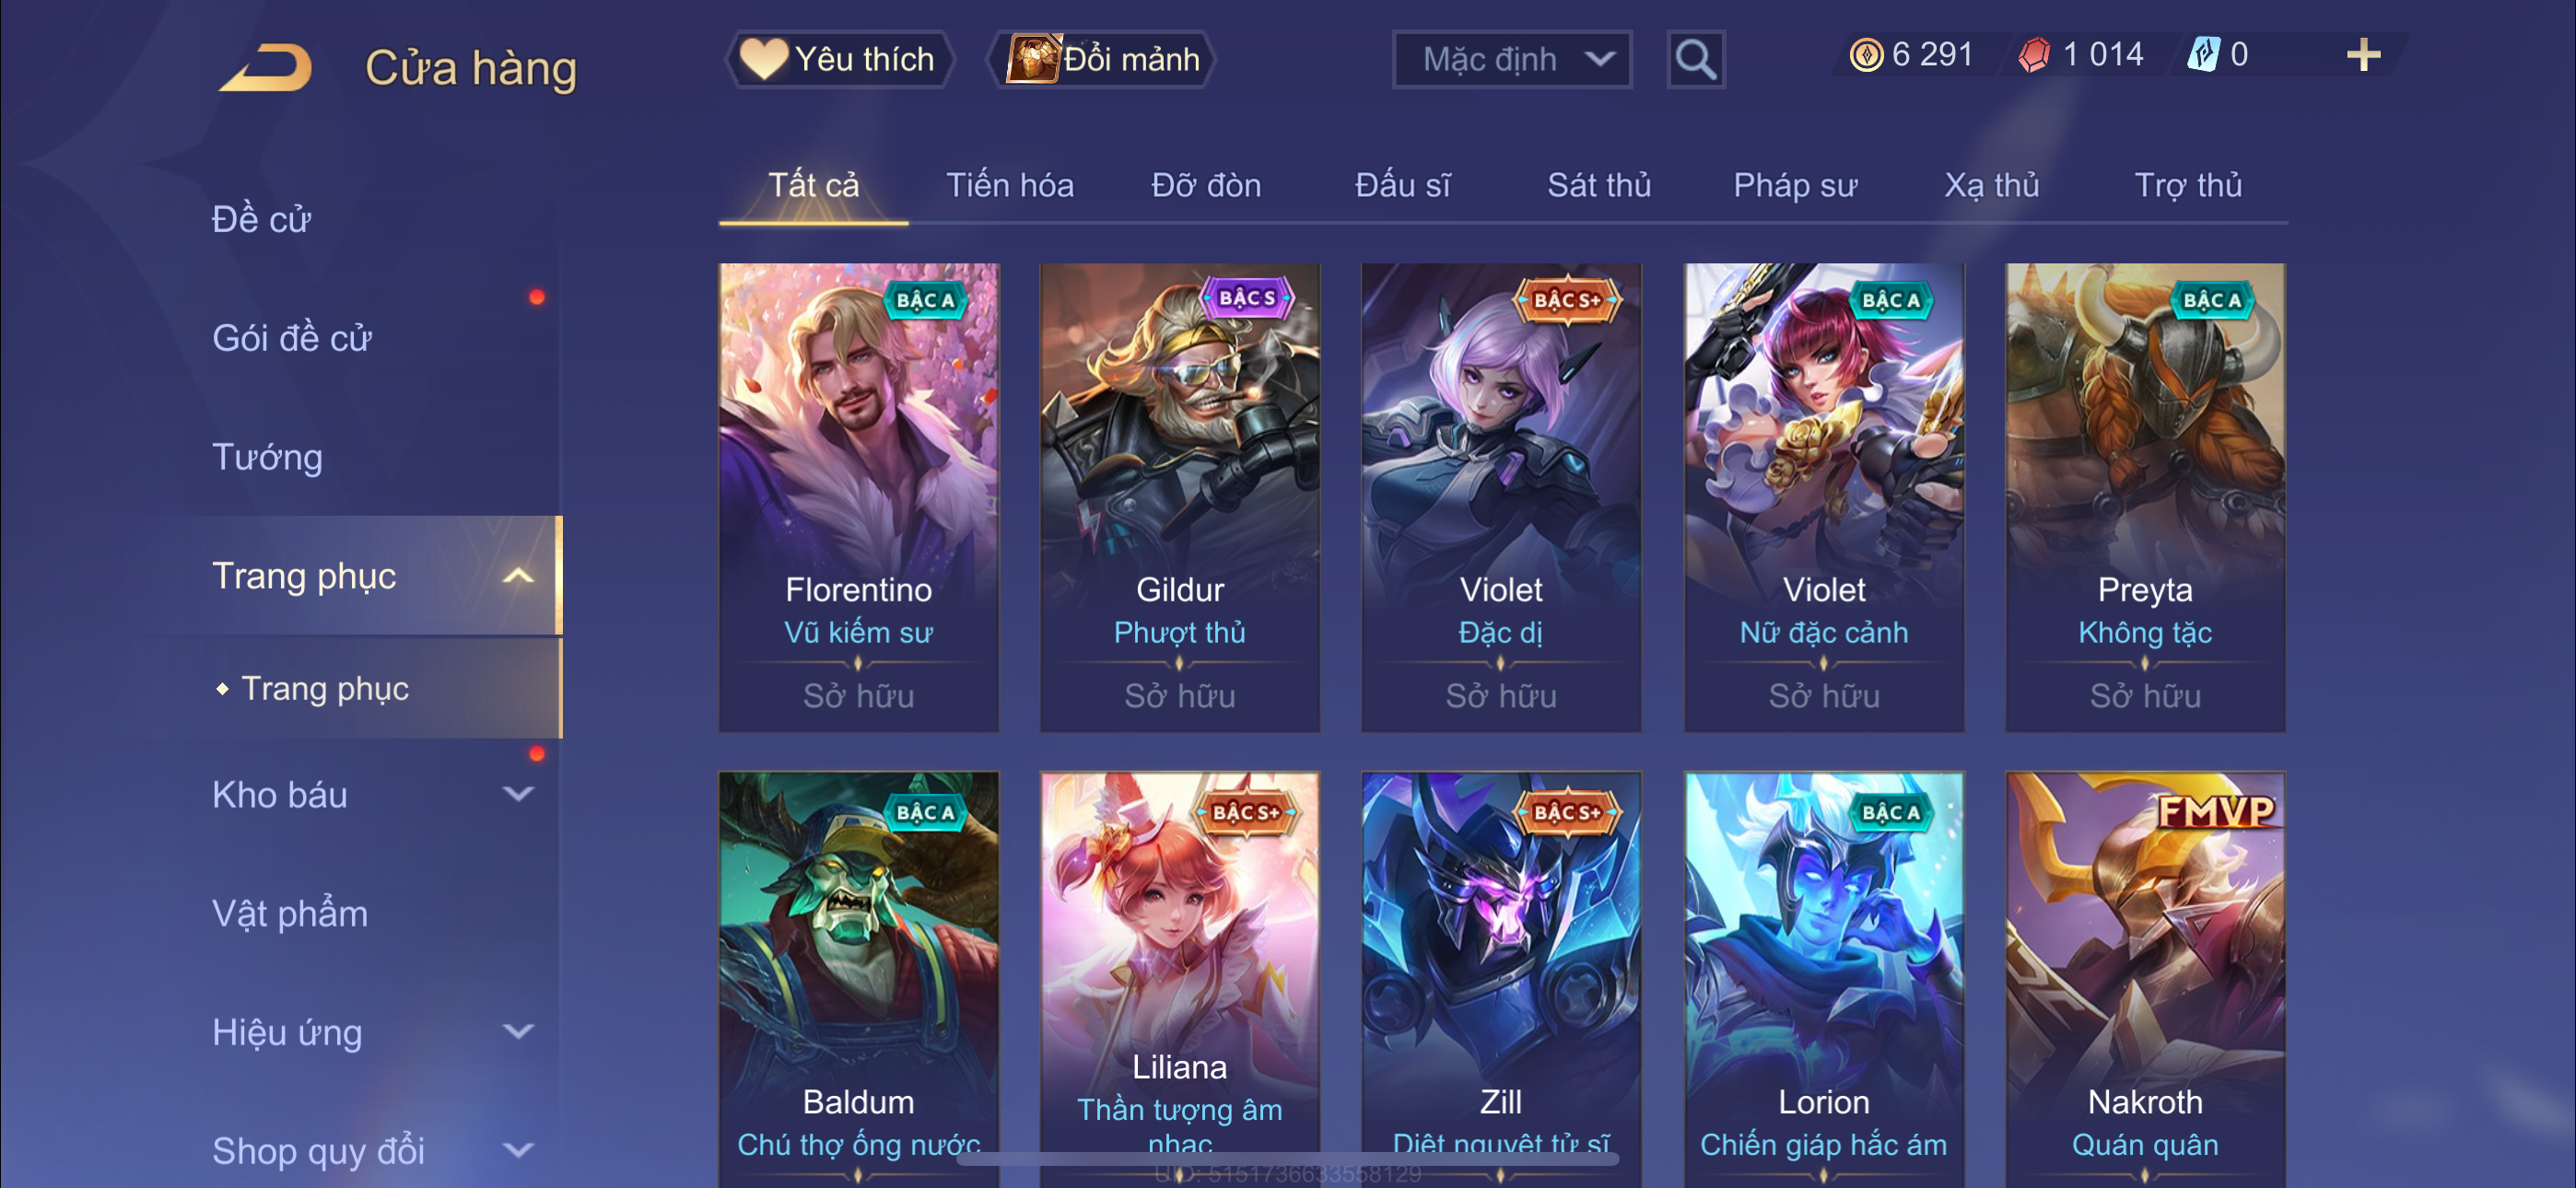Click the back arrow icon
Image resolution: width=2576 pixels, height=1188 pixels.
266,67
